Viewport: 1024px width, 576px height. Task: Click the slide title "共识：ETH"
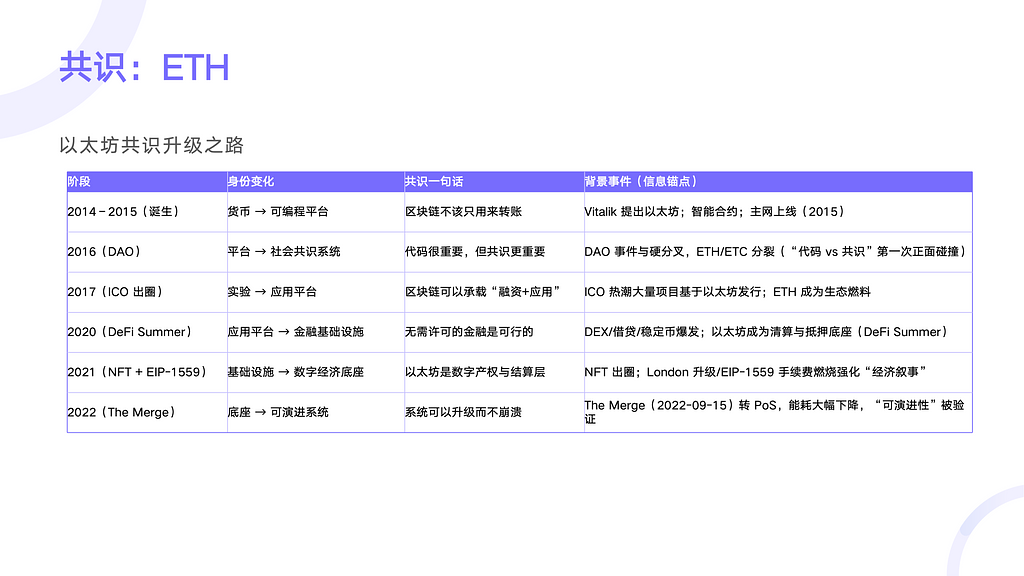tap(144, 67)
